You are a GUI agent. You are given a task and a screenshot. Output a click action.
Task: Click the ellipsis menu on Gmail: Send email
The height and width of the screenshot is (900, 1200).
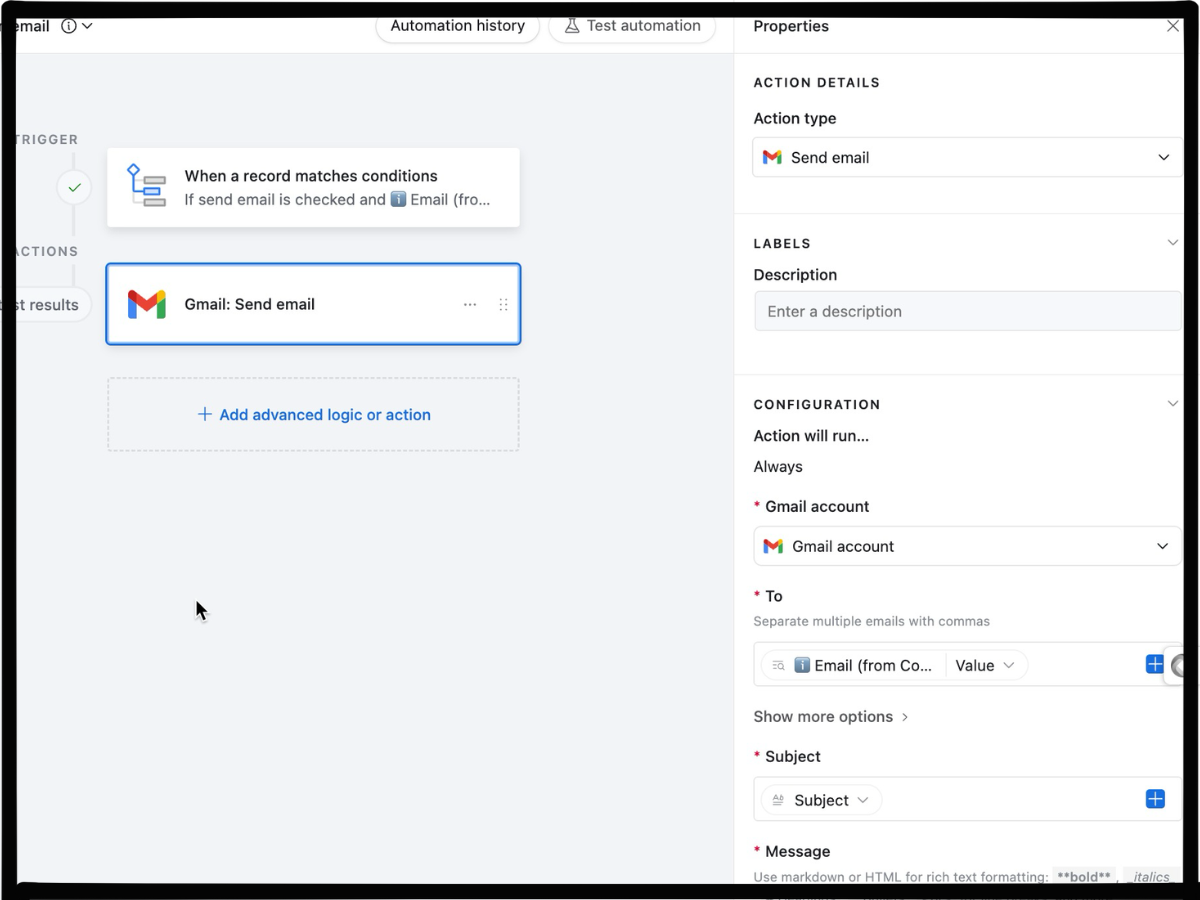coord(470,304)
